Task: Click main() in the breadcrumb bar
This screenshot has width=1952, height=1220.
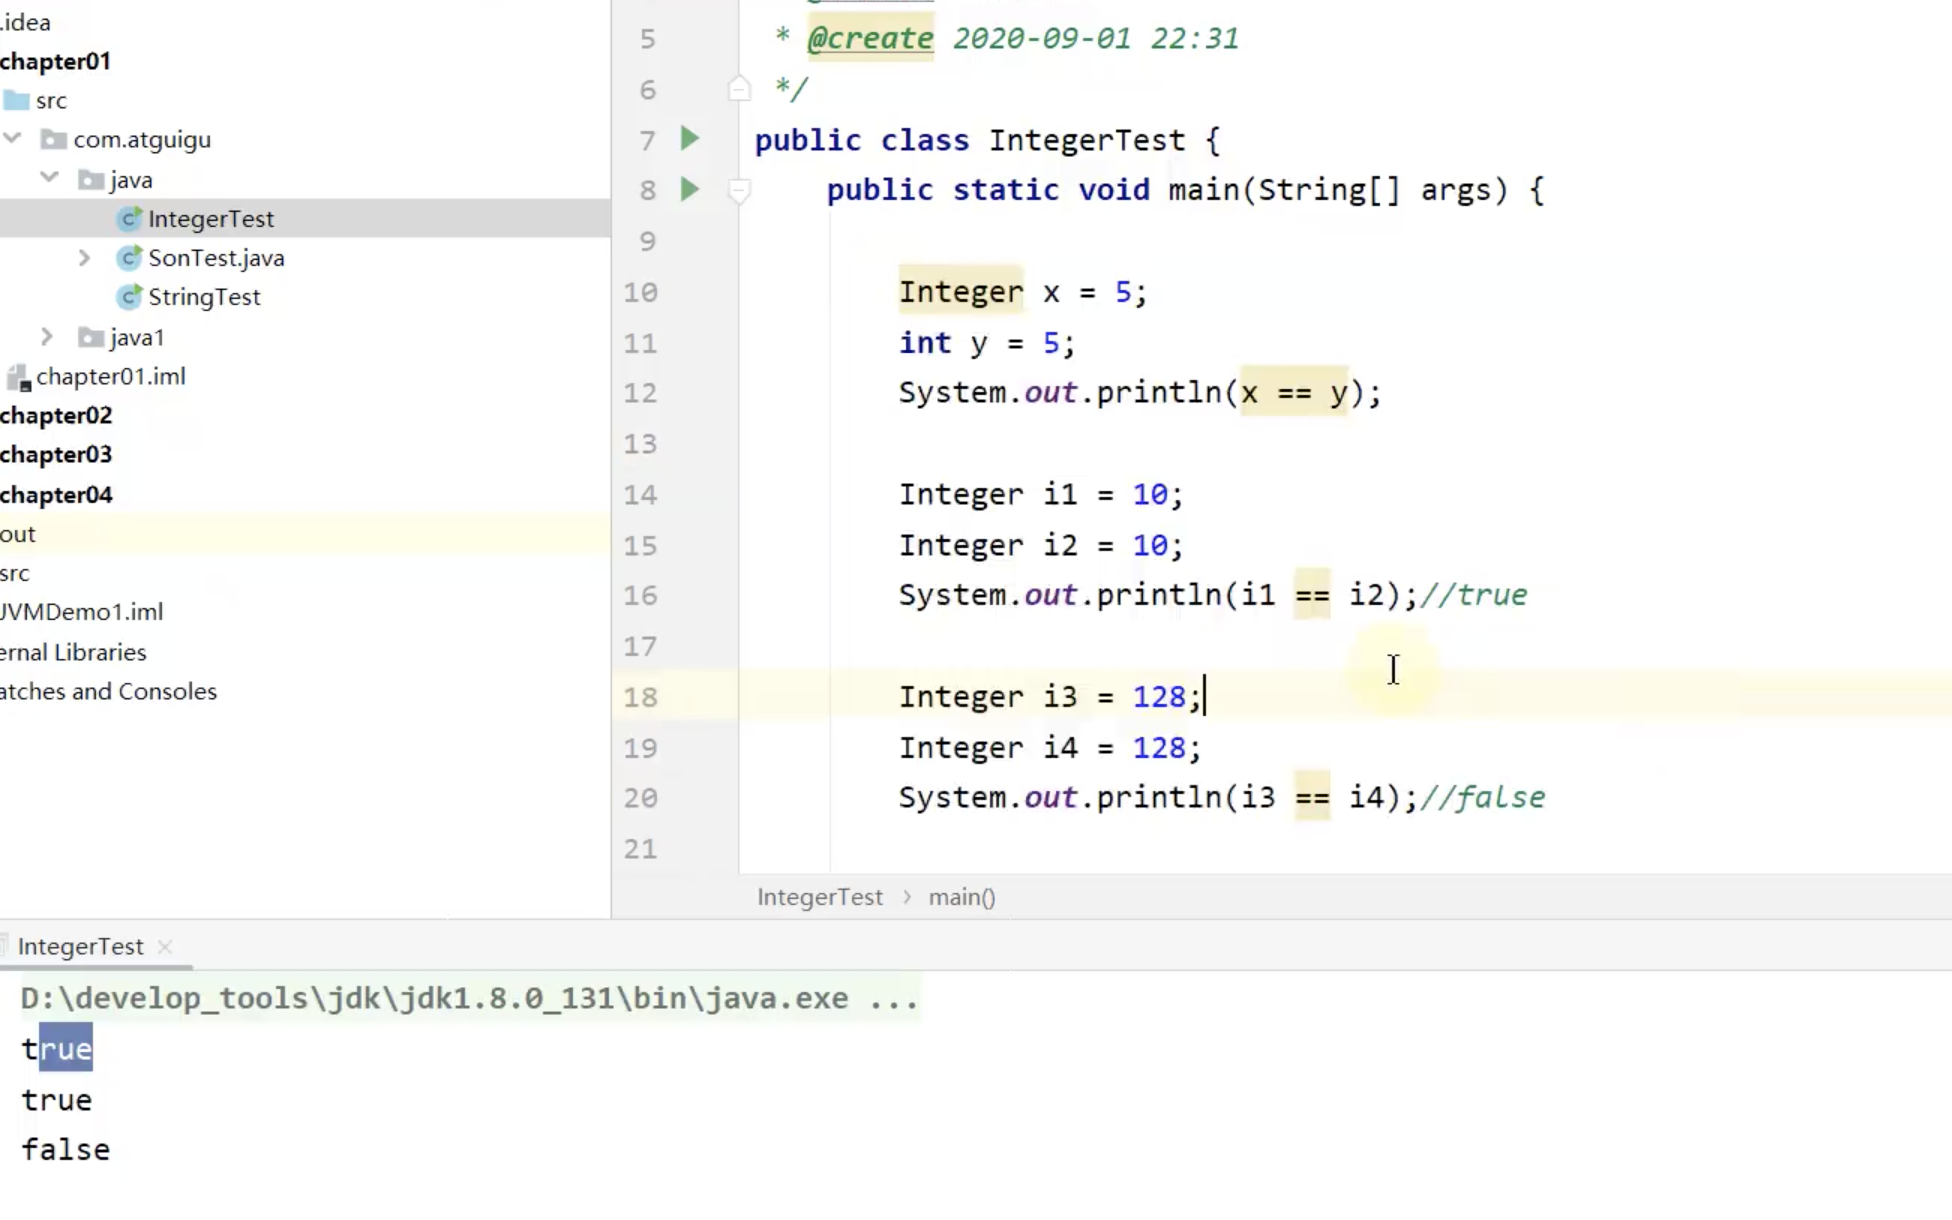Action: [962, 897]
